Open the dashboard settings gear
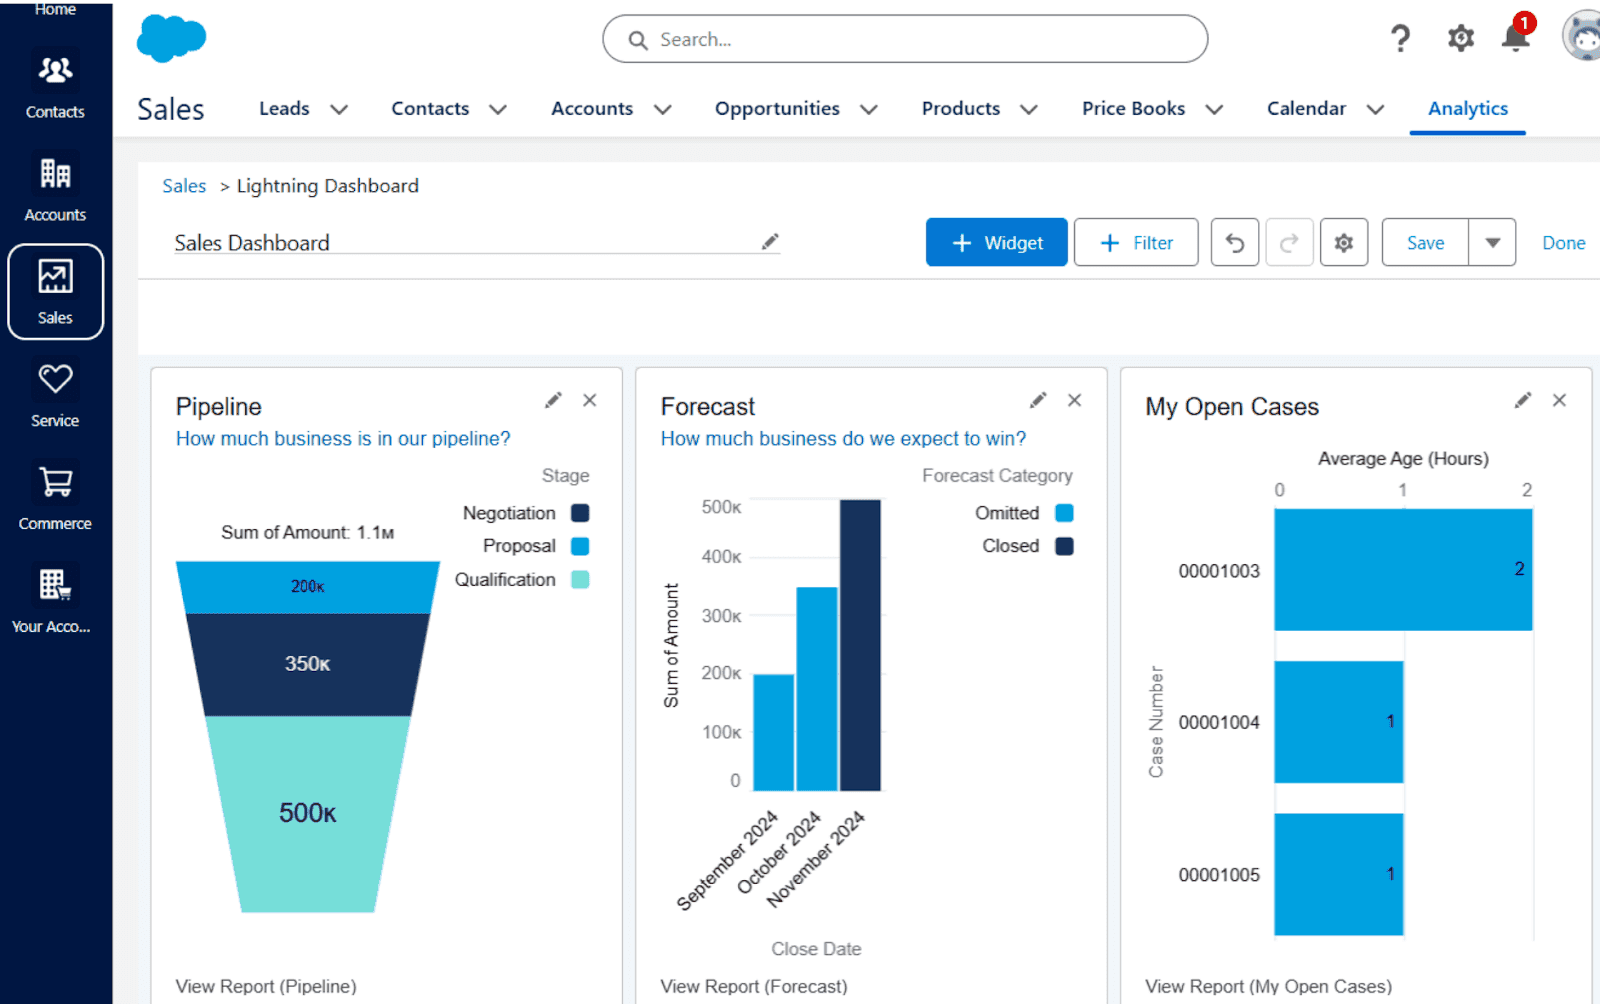This screenshot has height=1004, width=1600. pyautogui.click(x=1344, y=242)
